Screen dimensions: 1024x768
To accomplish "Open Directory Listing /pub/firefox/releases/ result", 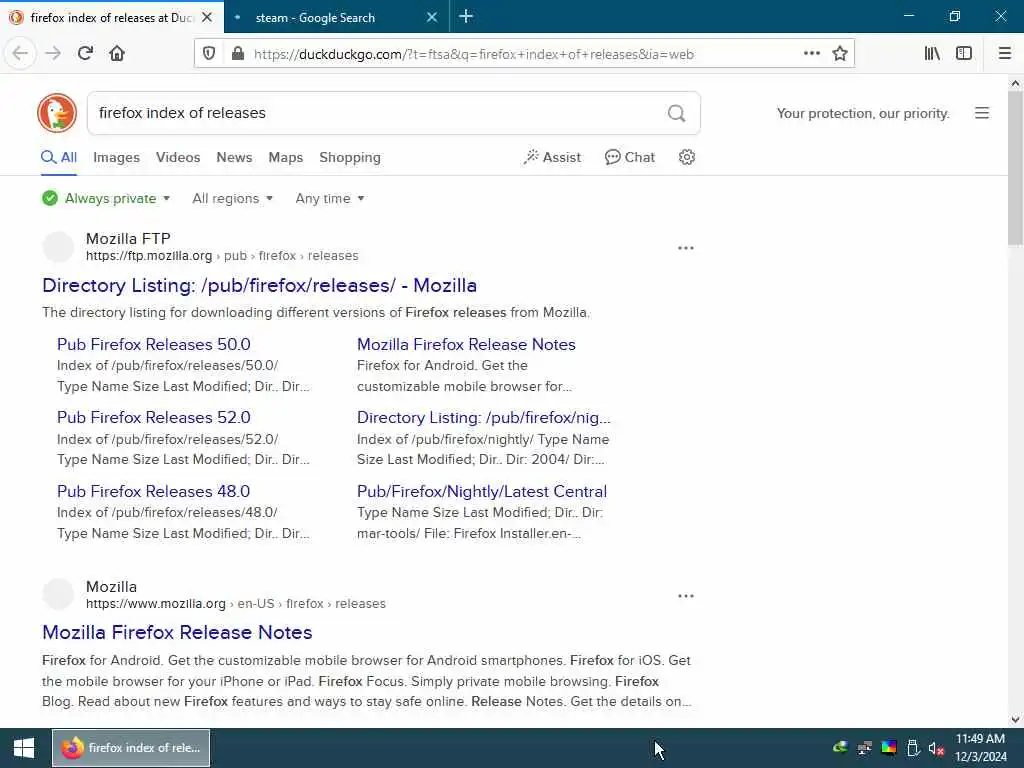I will (x=259, y=285).
